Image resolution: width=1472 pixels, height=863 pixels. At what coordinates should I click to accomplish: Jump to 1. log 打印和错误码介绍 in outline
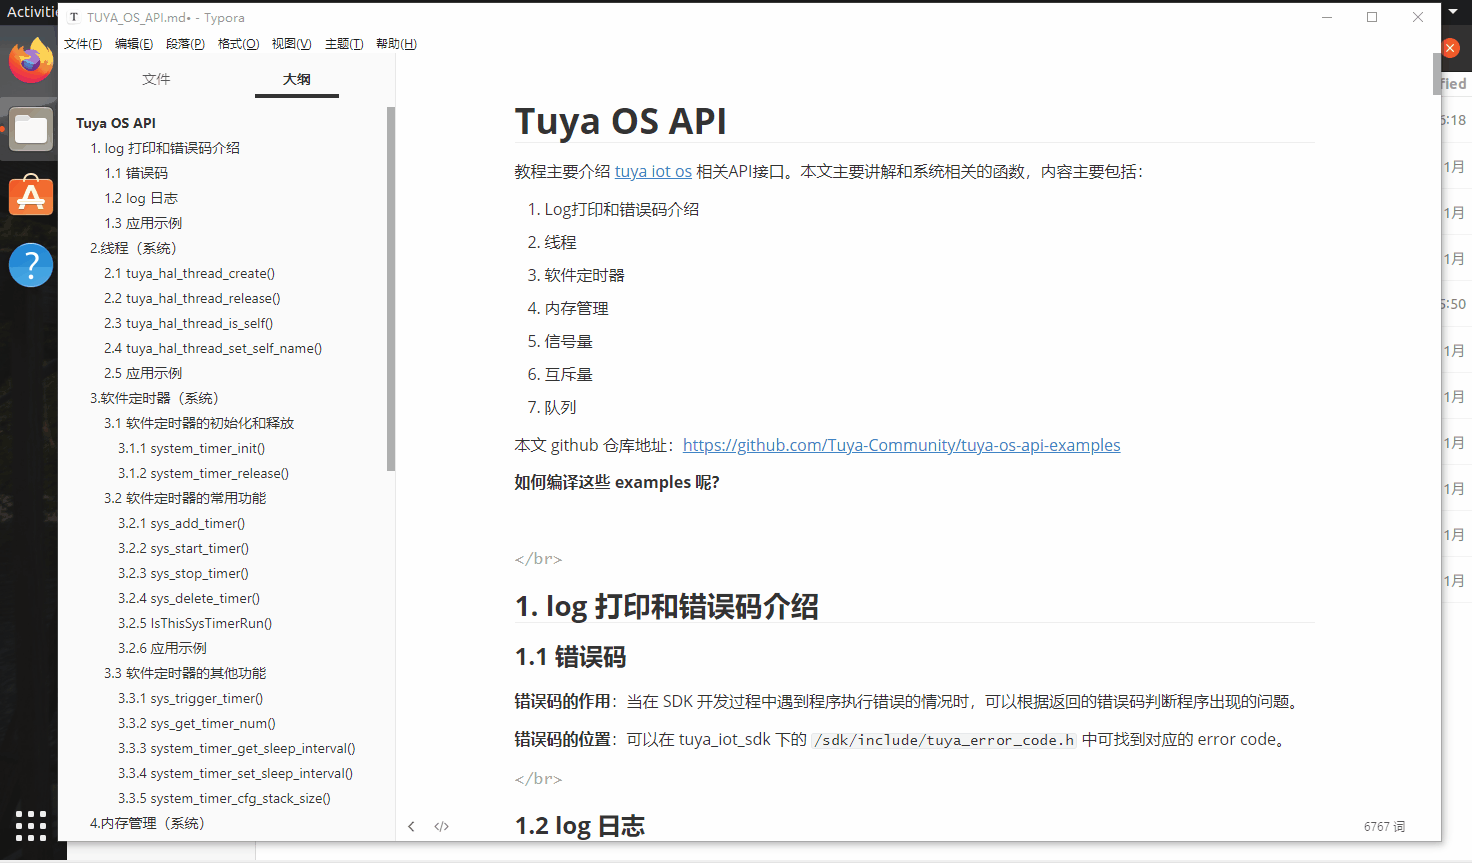pyautogui.click(x=165, y=148)
